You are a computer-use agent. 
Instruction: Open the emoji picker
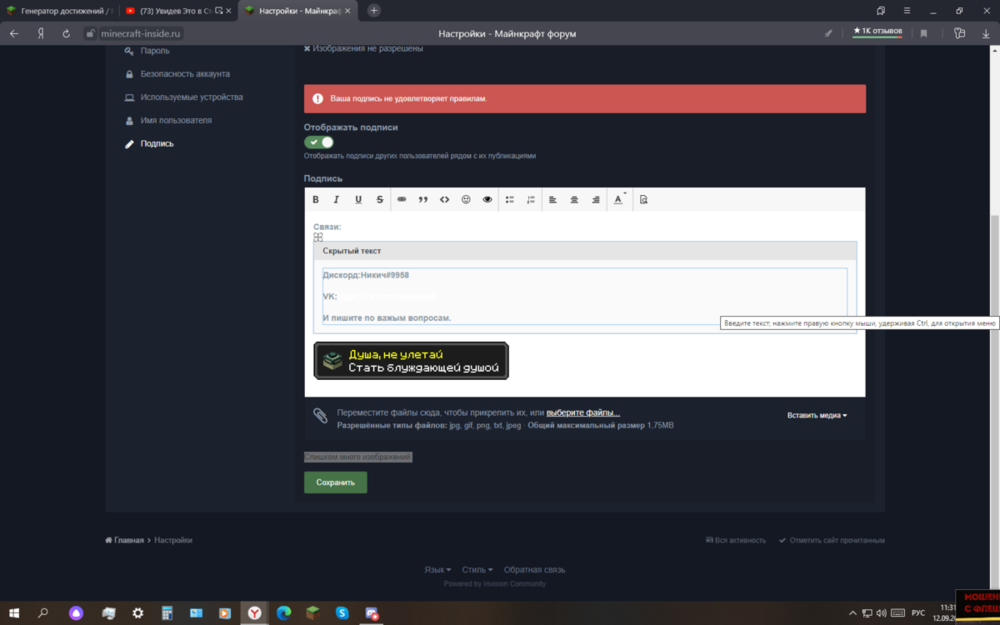(x=466, y=200)
